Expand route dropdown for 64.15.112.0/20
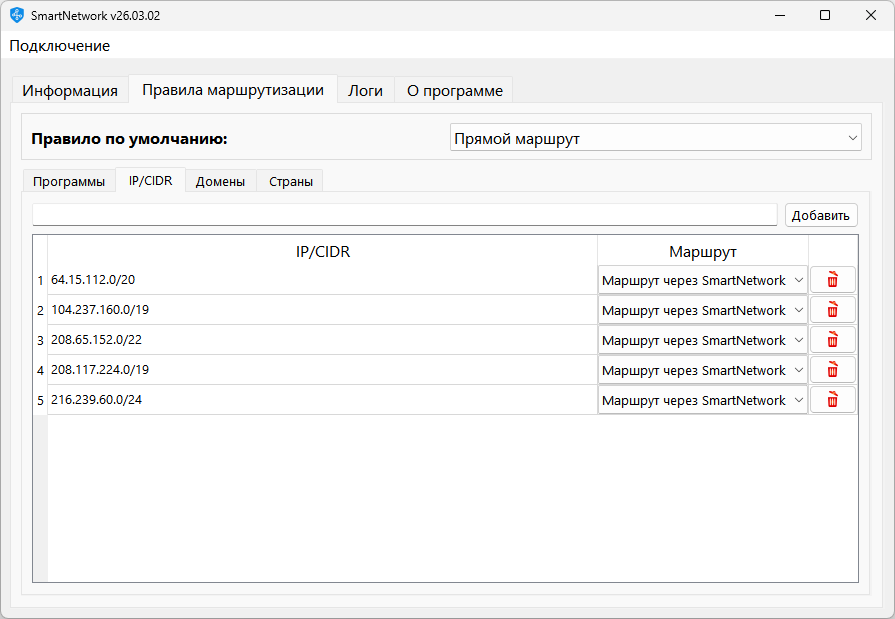Viewport: 895px width, 619px height. [702, 280]
